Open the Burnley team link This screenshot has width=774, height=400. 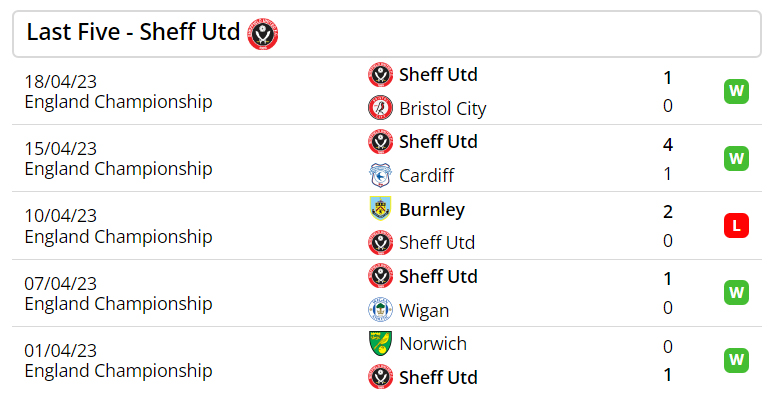[x=432, y=210]
